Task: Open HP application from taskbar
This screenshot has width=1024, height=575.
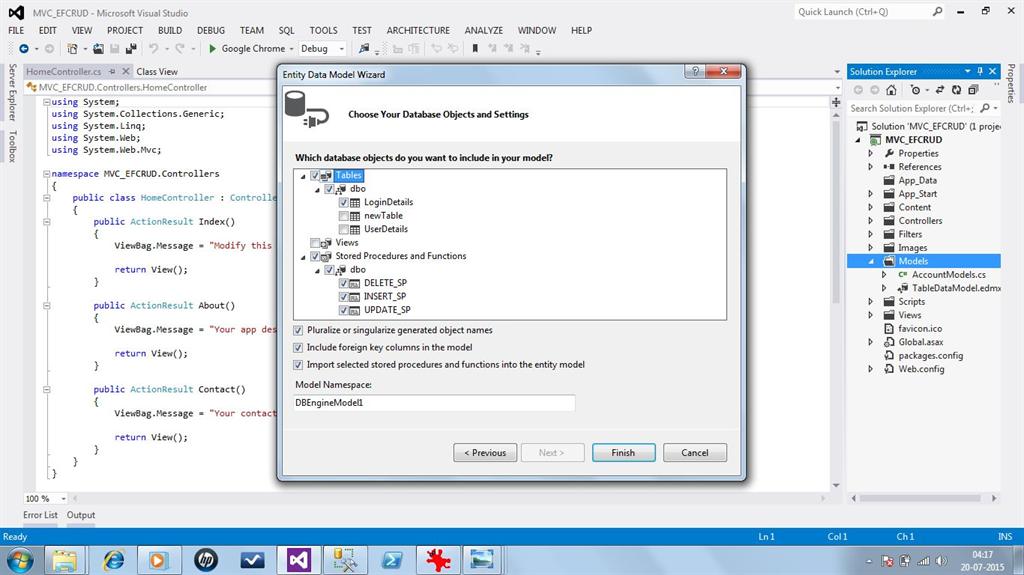Action: pyautogui.click(x=206, y=560)
